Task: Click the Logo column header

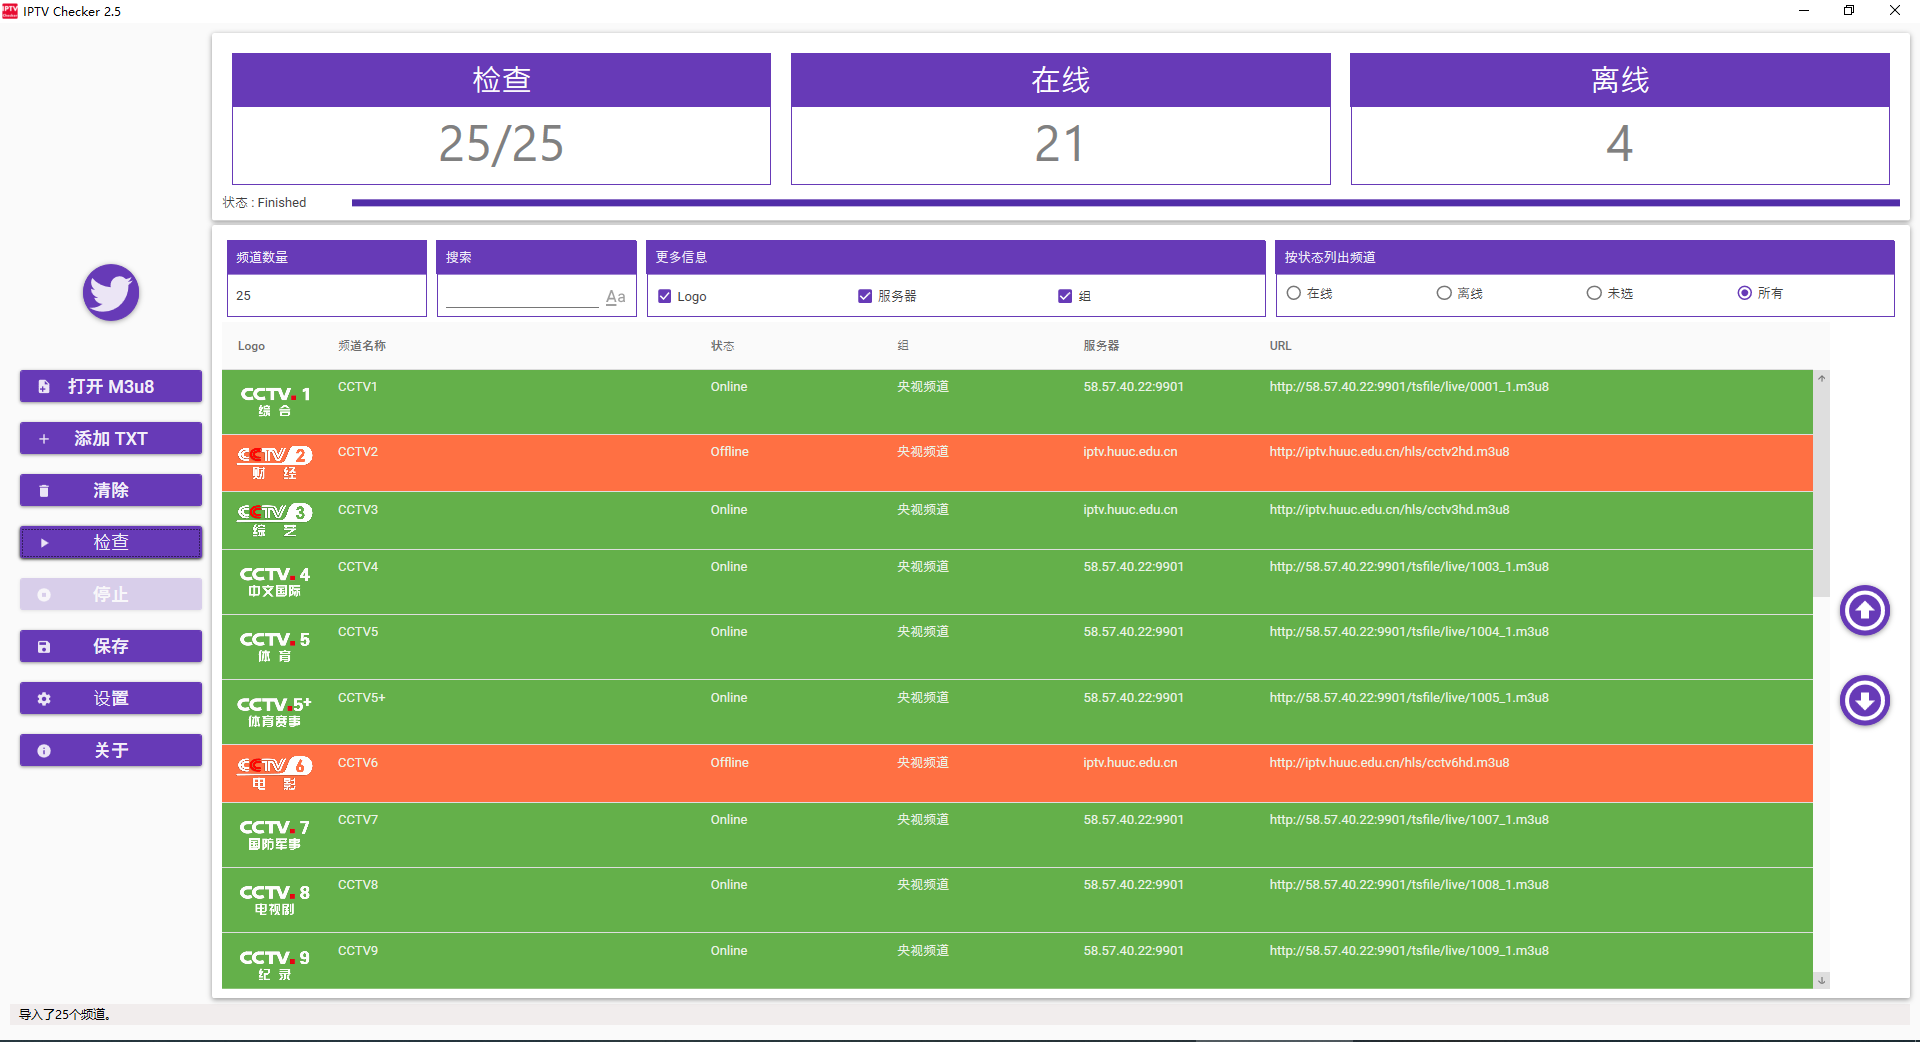Action: 251,346
